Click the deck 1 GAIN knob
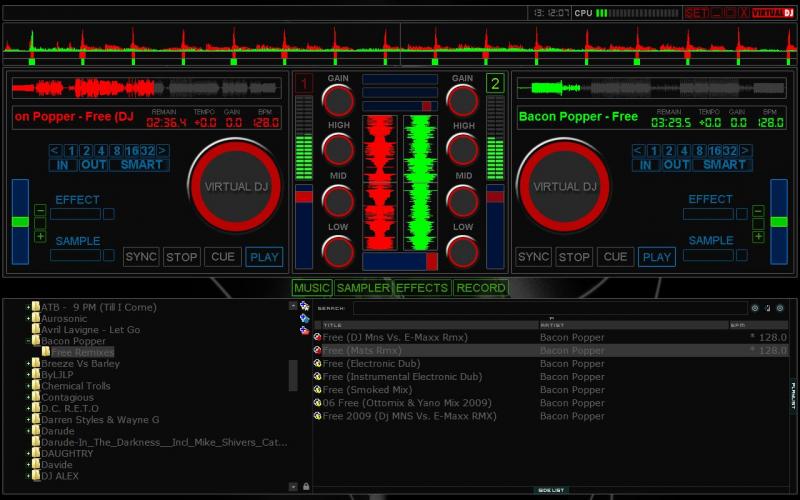 tap(338, 101)
